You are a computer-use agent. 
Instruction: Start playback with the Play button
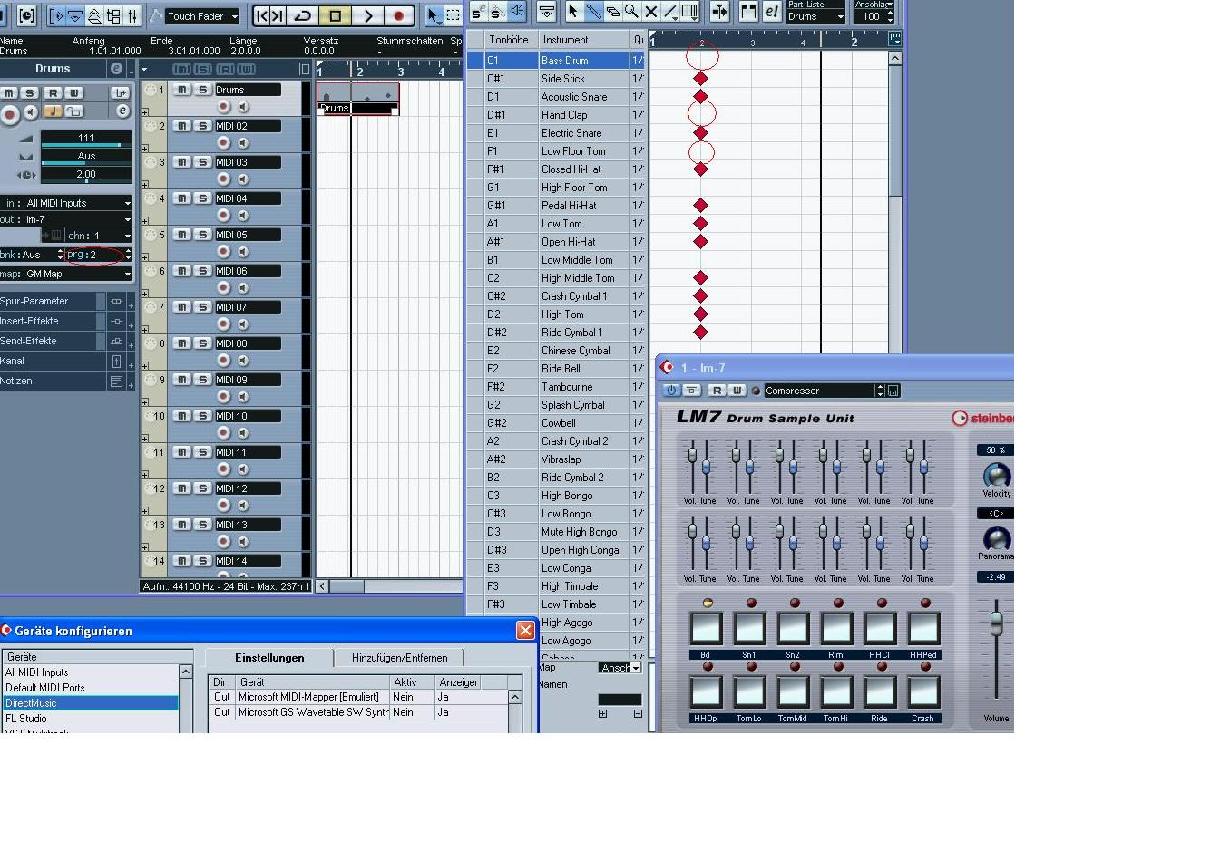368,15
